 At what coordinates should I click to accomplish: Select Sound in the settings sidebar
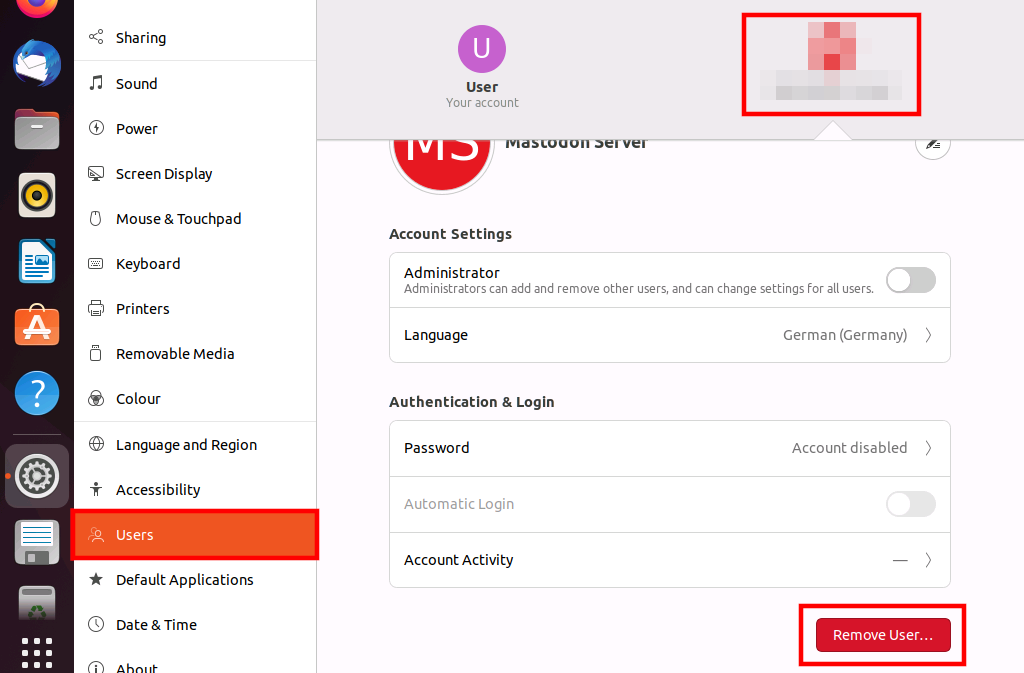pos(136,84)
